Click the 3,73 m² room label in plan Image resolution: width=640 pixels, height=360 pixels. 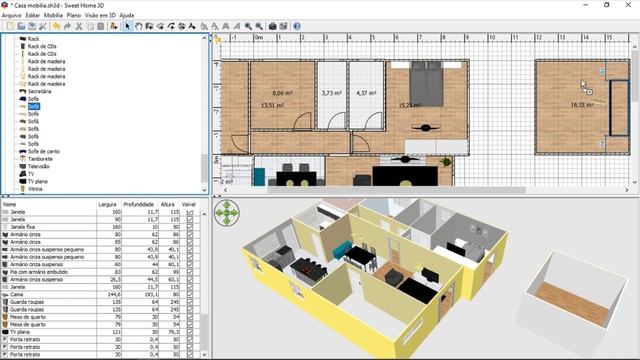coord(331,93)
